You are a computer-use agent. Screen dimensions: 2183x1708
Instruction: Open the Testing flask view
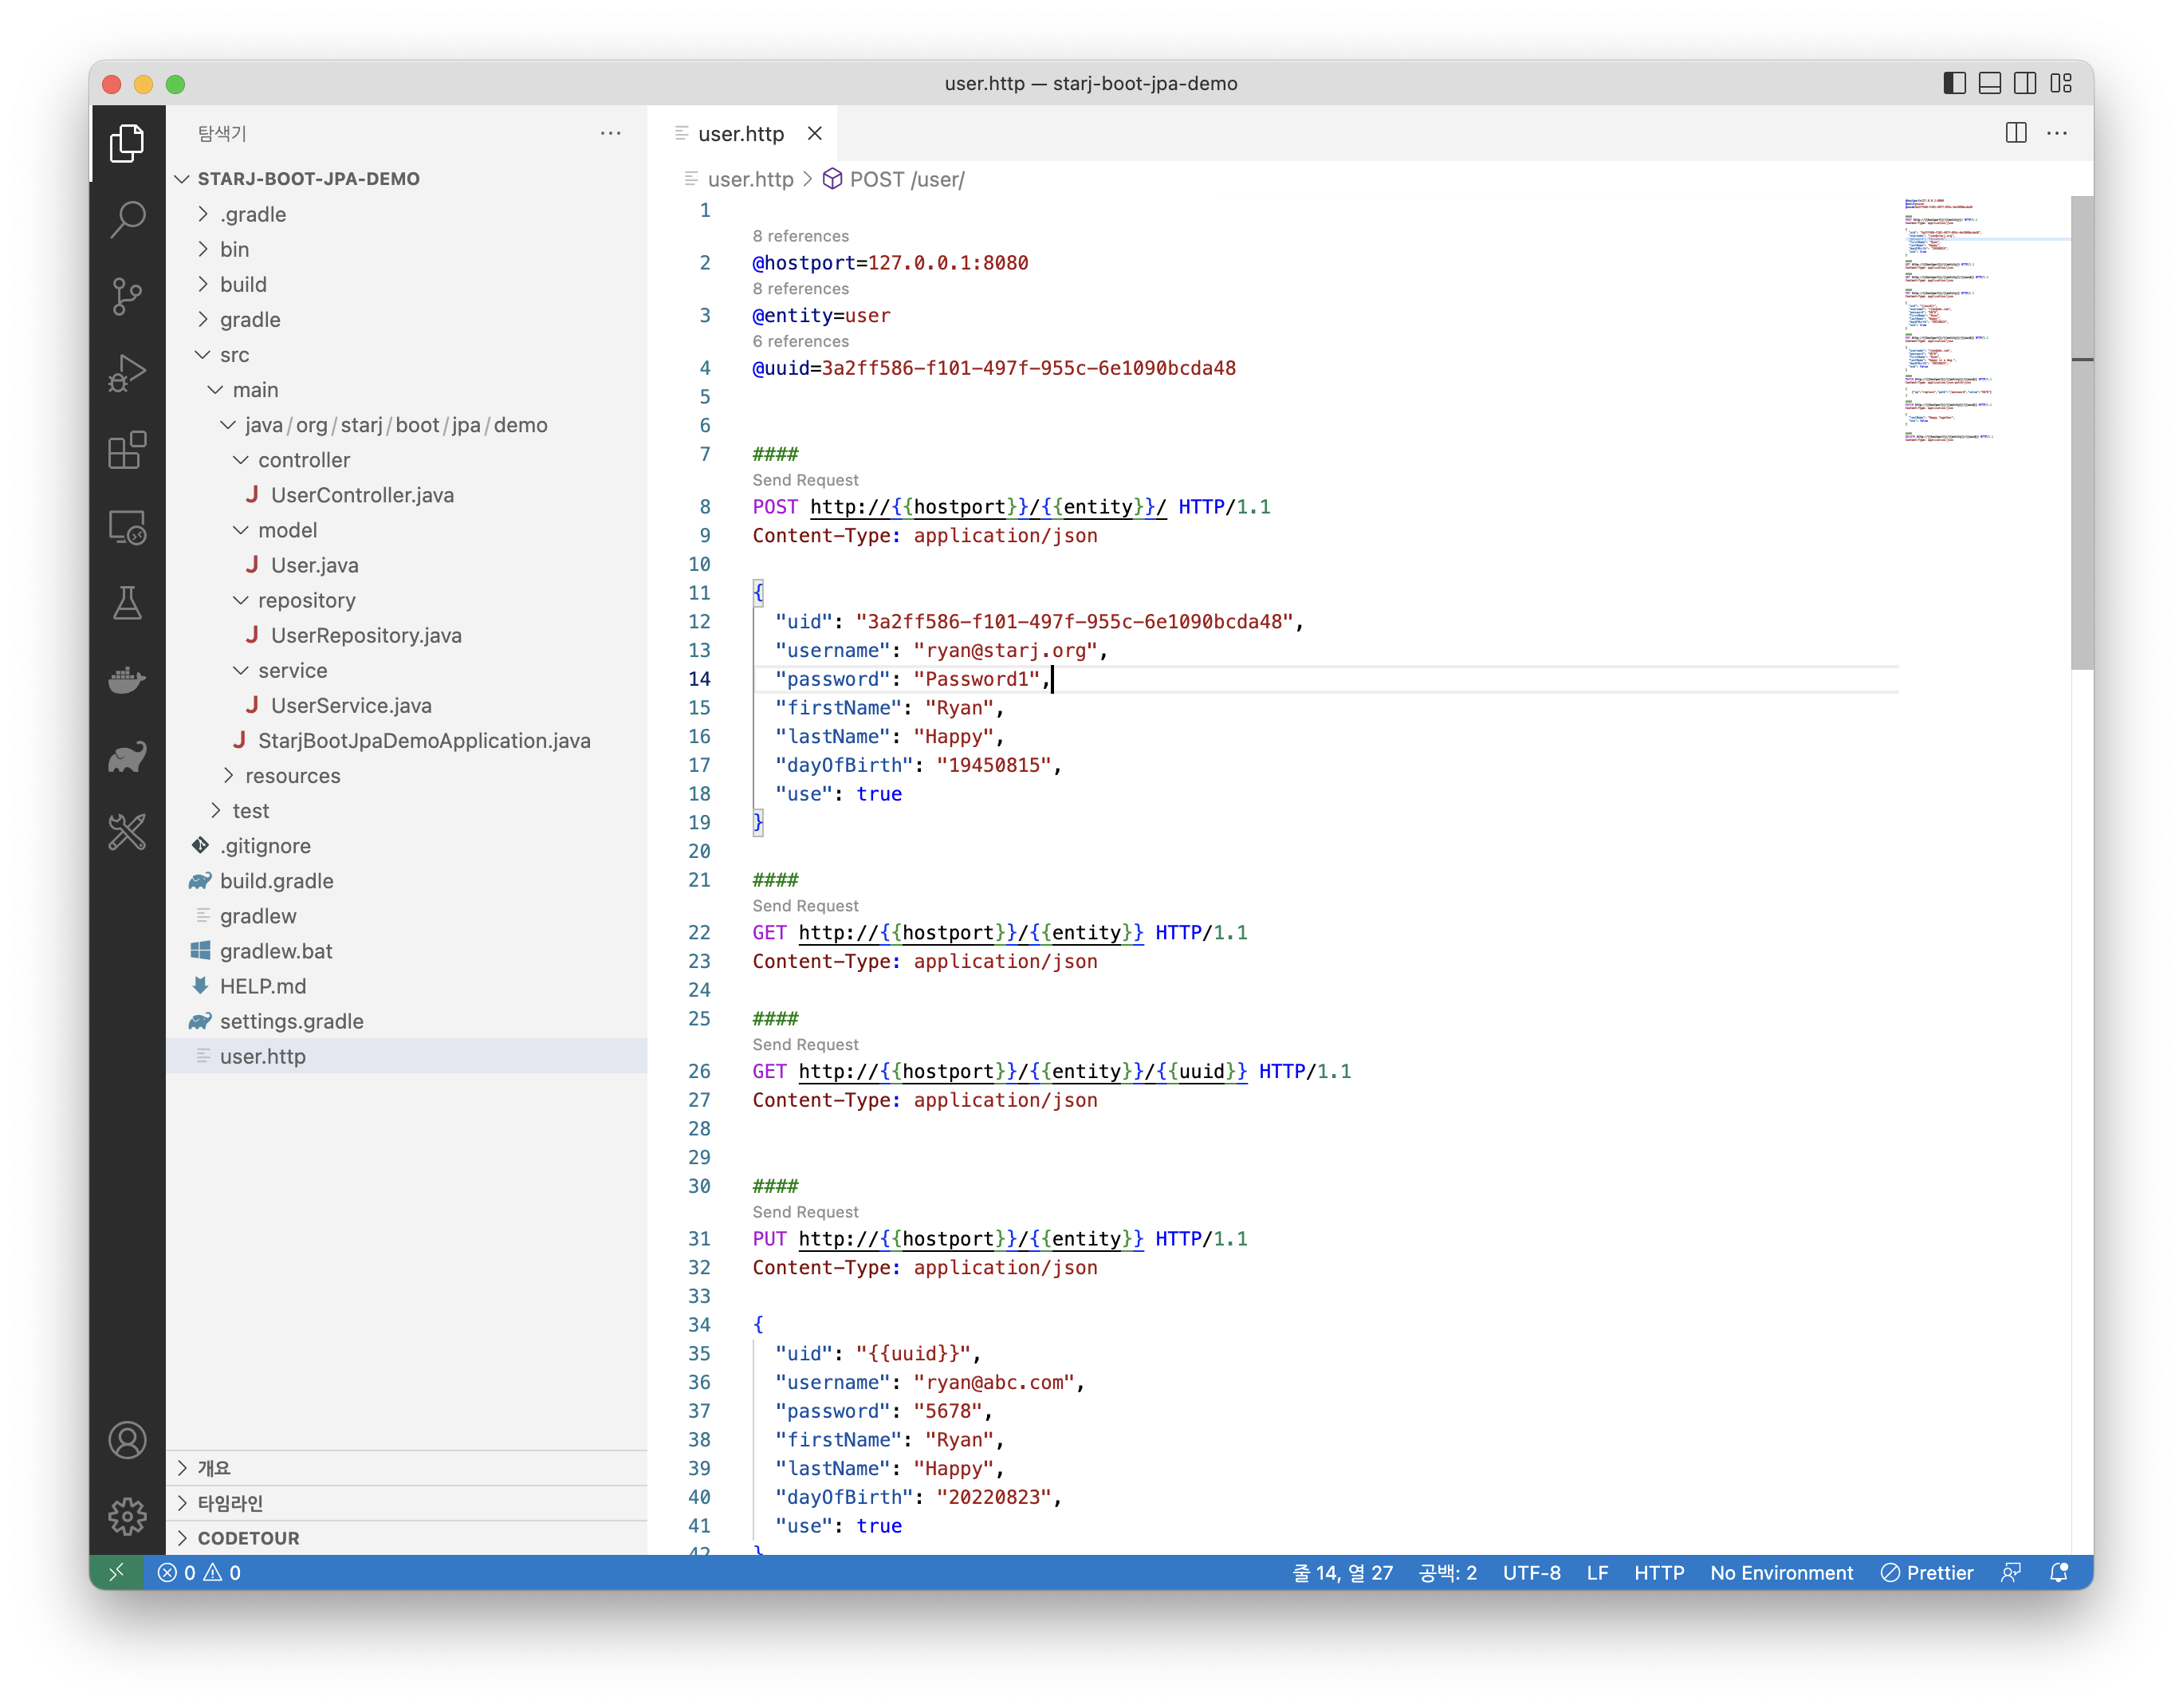pos(127,603)
